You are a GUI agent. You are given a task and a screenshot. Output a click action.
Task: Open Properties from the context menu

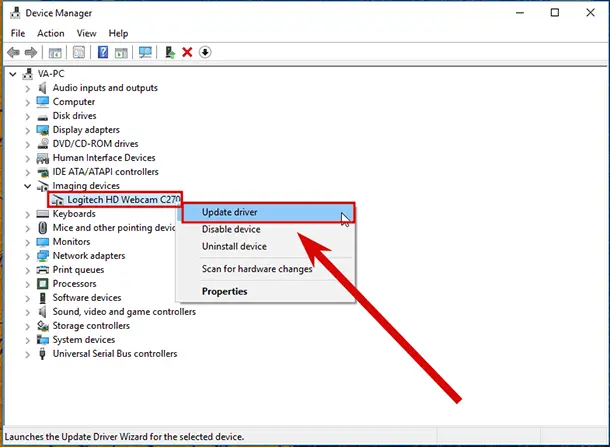266,291
